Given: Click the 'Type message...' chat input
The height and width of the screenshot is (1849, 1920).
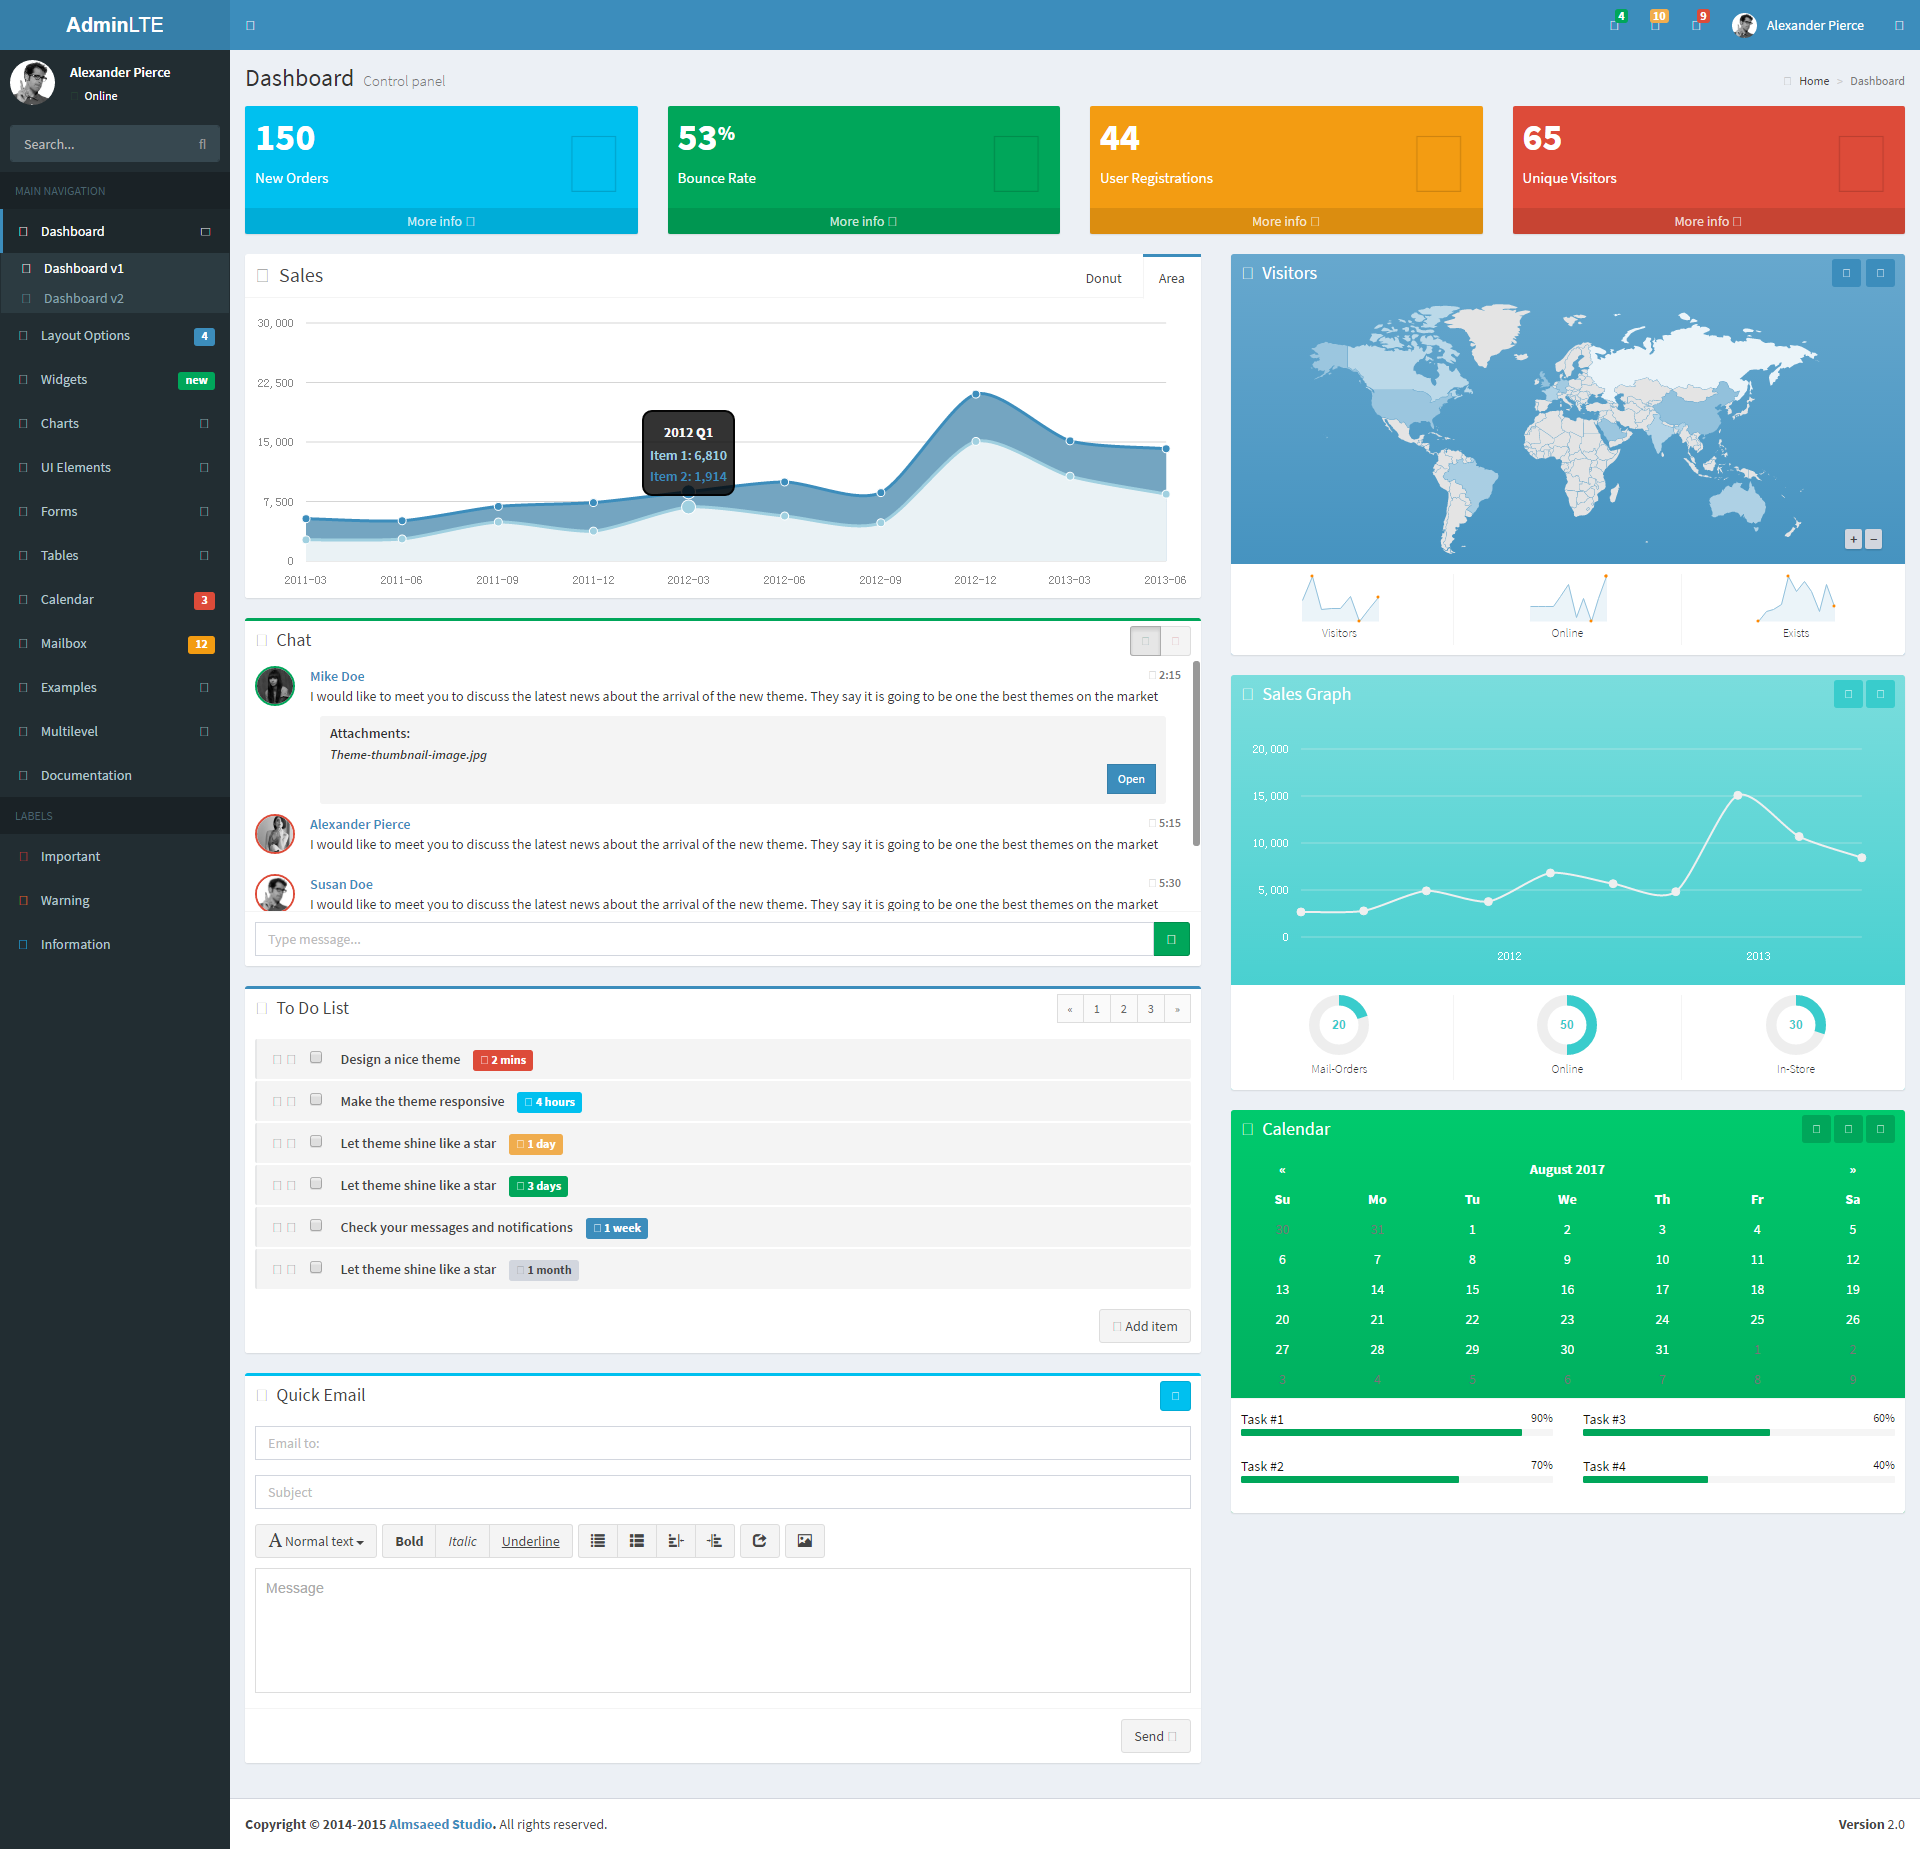Looking at the screenshot, I should pyautogui.click(x=705, y=939).
